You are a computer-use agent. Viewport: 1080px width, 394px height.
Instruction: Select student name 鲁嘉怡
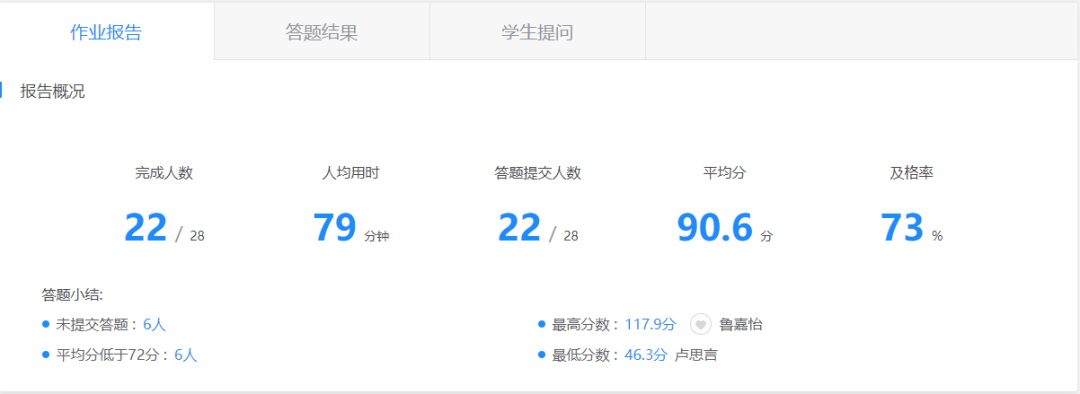click(740, 324)
